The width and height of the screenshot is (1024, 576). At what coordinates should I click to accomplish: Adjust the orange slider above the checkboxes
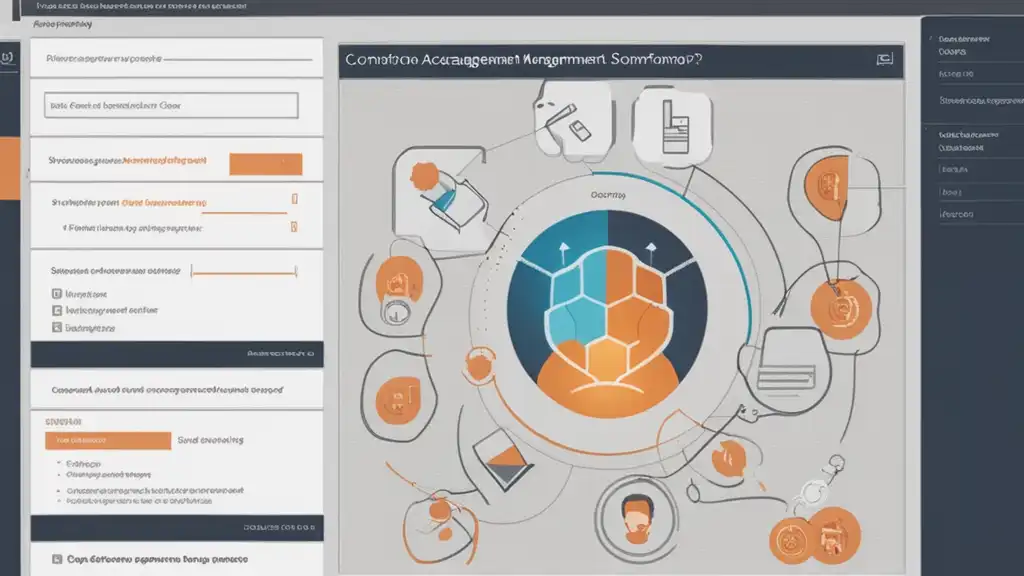(x=244, y=272)
